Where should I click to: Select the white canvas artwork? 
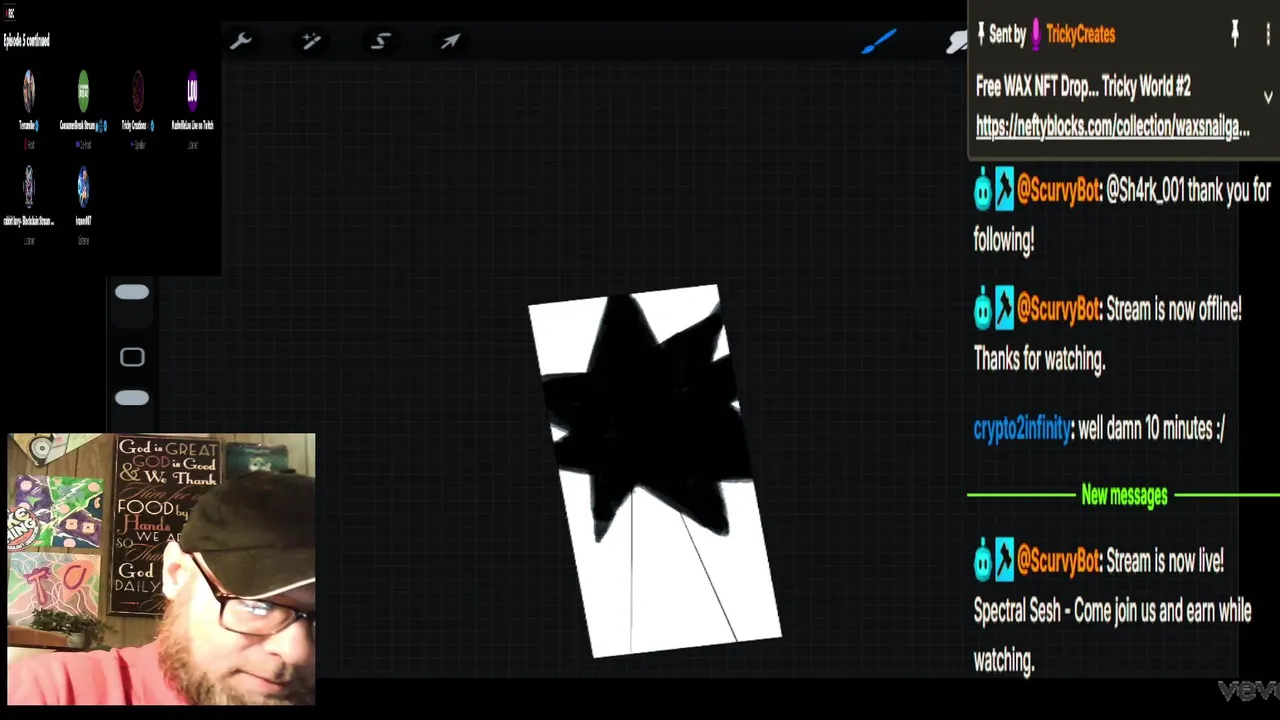click(654, 471)
